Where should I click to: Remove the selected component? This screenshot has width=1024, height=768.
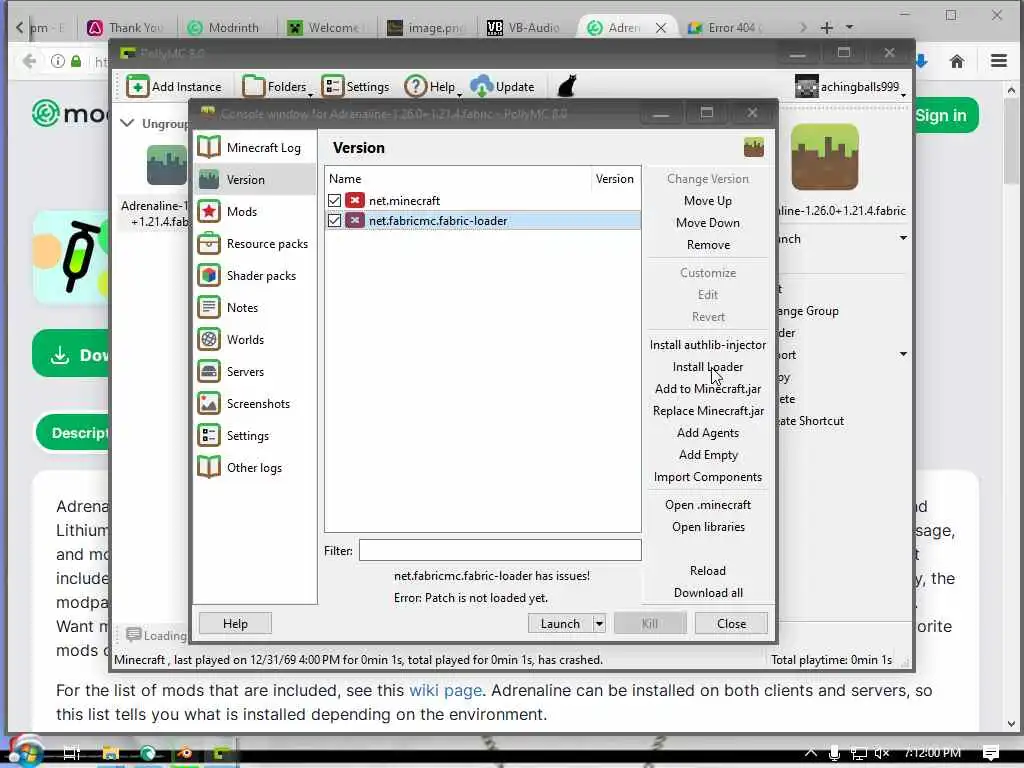click(708, 245)
